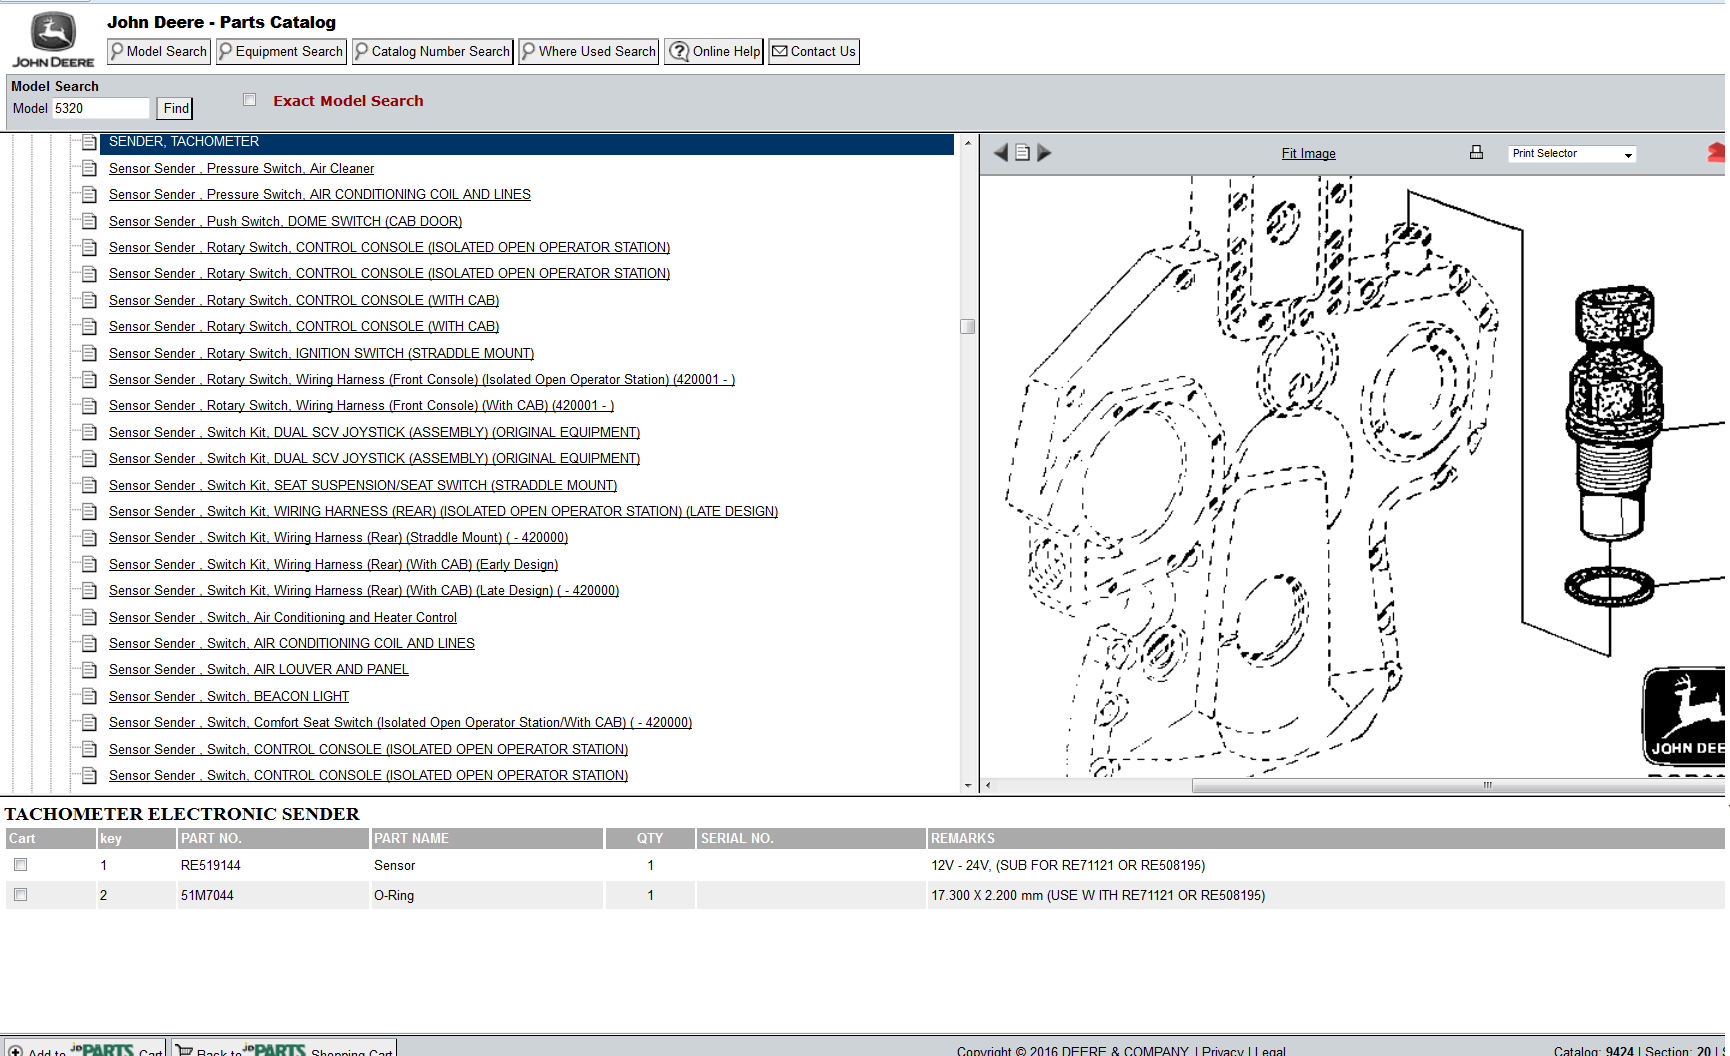Image resolution: width=1730 pixels, height=1056 pixels.
Task: Click document icon beside AIR LOUVER AND PANEL
Action: tap(89, 670)
